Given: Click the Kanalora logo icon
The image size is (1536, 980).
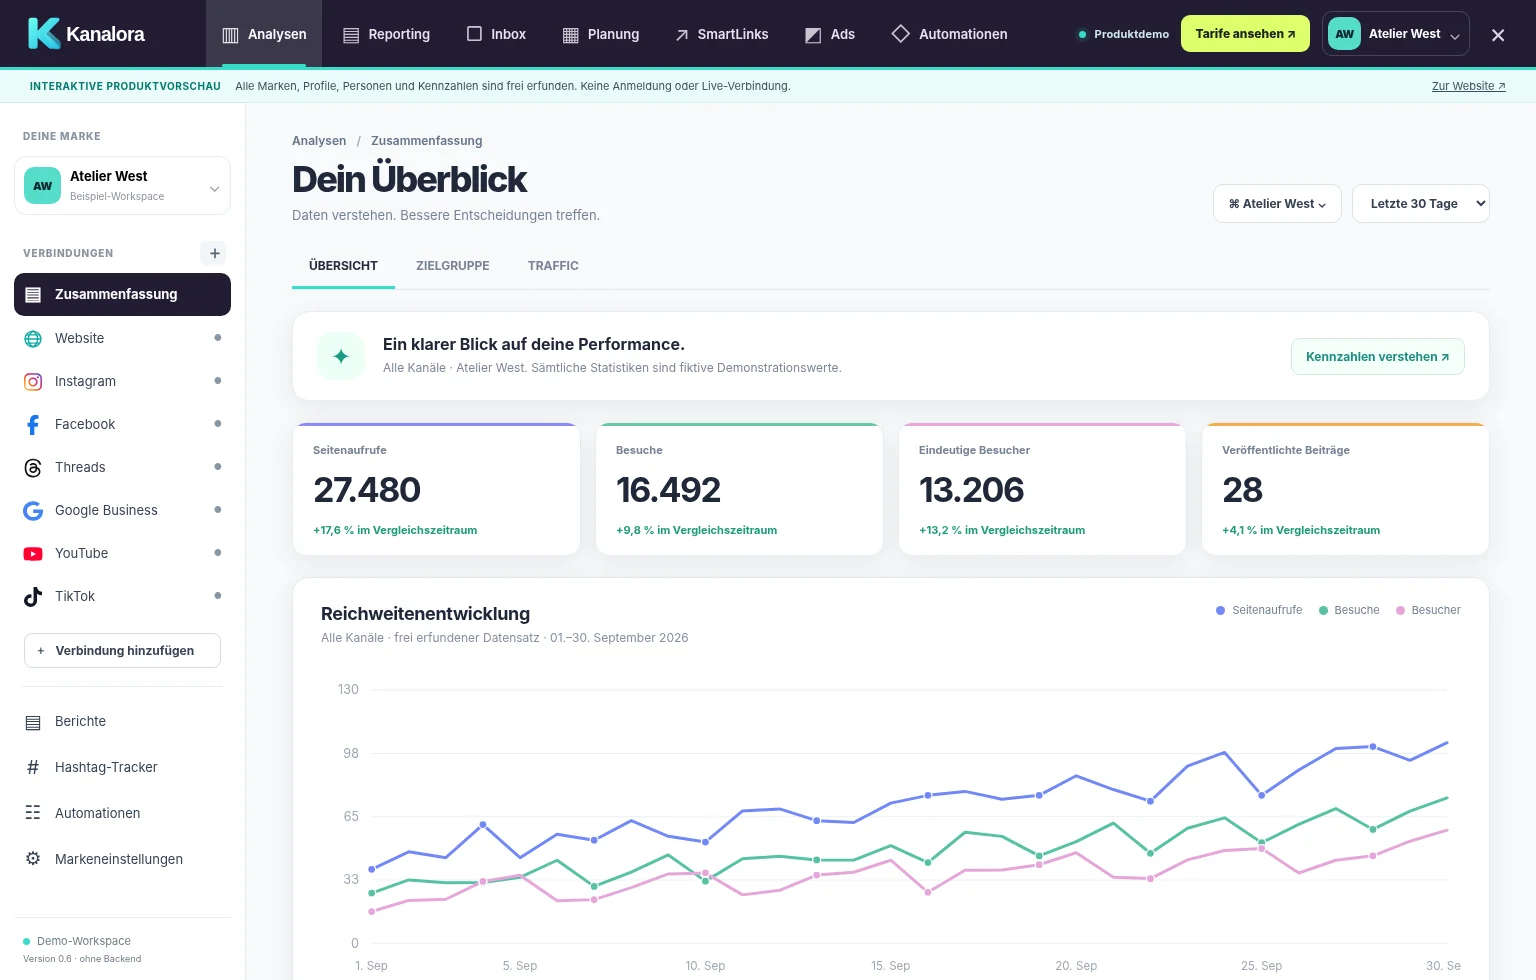Looking at the screenshot, I should (x=43, y=34).
